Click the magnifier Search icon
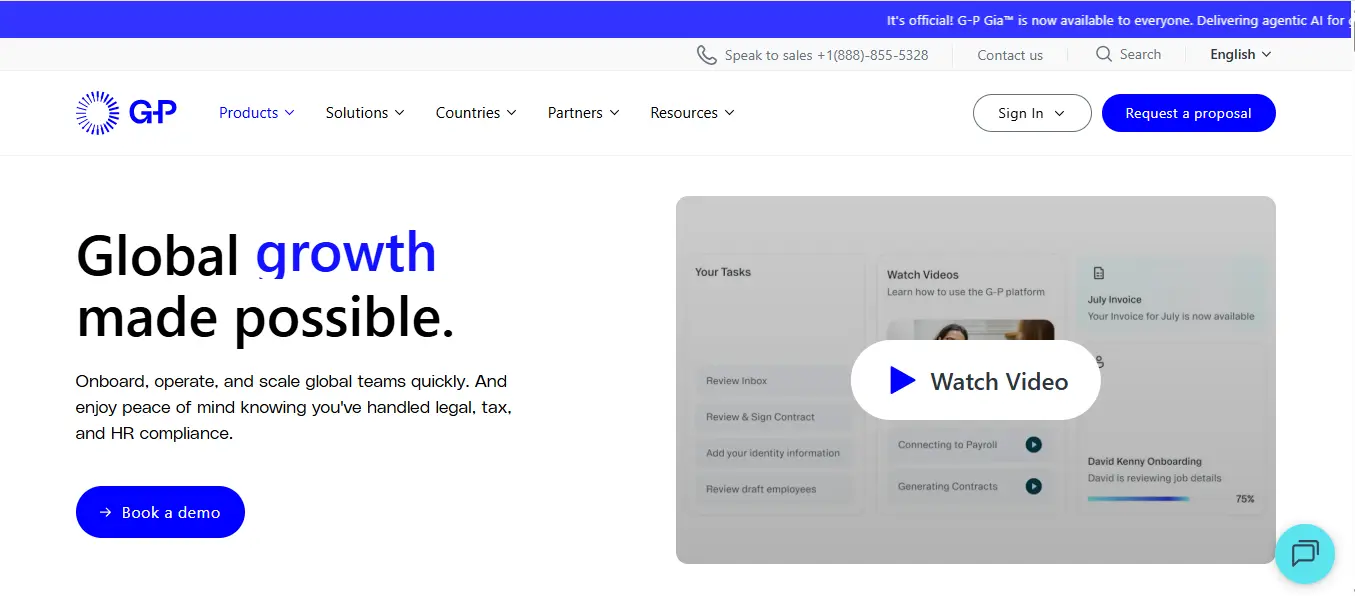The height and width of the screenshot is (596, 1355). [1104, 54]
